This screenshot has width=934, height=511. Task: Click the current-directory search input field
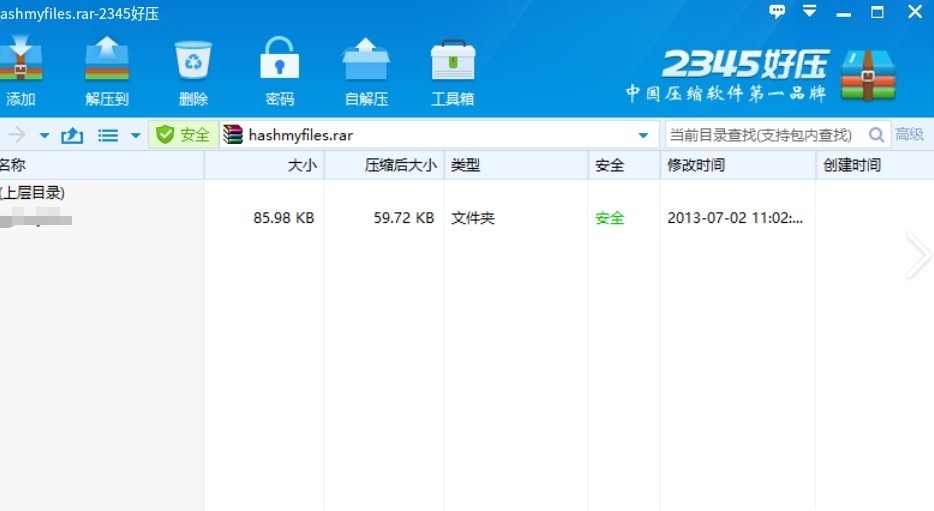pyautogui.click(x=762, y=135)
